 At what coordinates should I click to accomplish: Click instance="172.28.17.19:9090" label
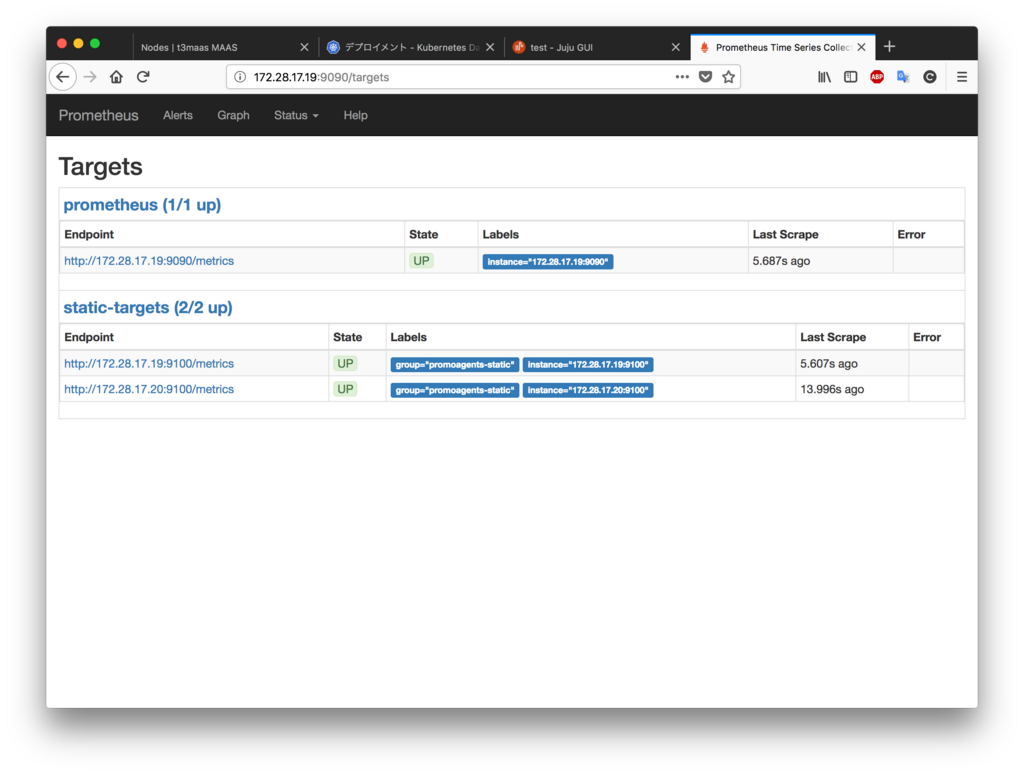click(547, 262)
